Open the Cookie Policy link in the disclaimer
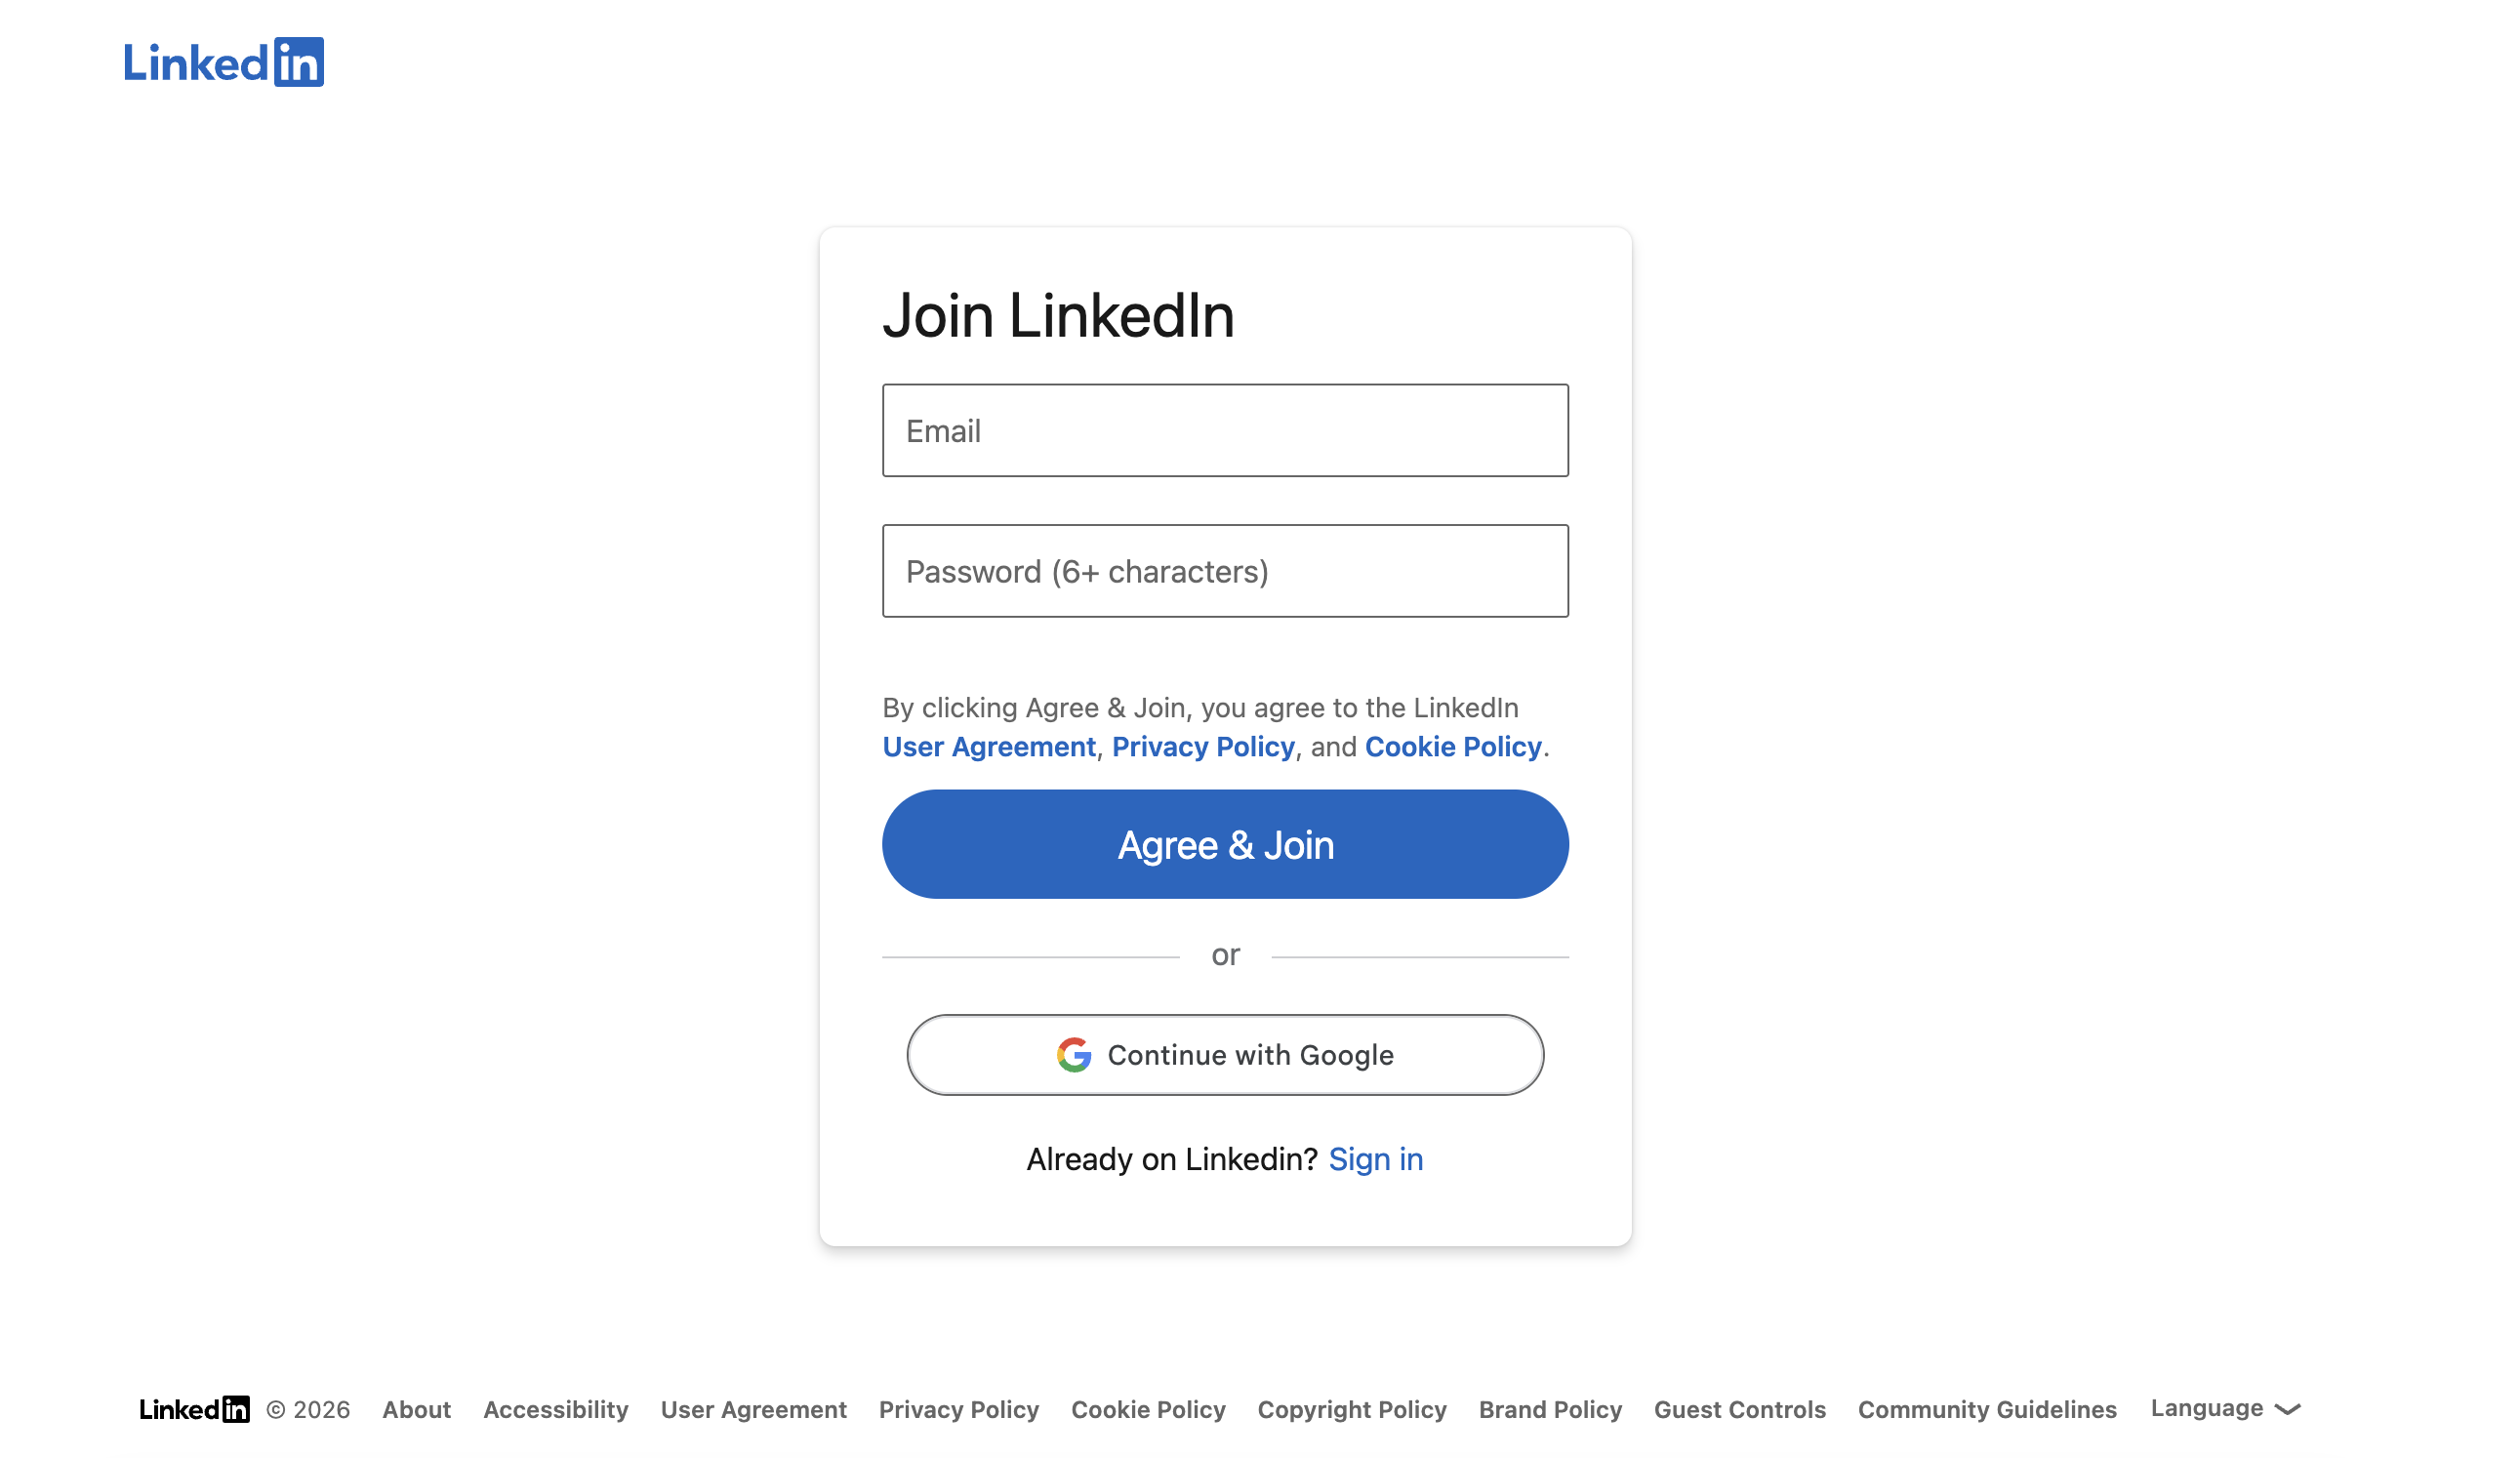 point(1453,746)
